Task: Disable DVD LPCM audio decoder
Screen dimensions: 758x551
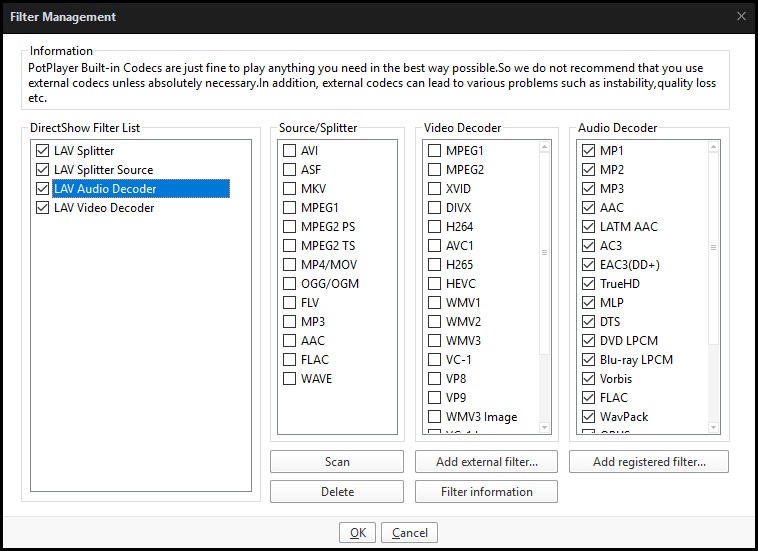Action: point(588,341)
